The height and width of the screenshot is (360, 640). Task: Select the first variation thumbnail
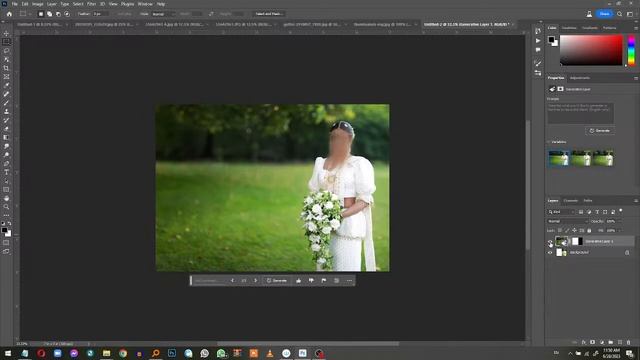559,158
